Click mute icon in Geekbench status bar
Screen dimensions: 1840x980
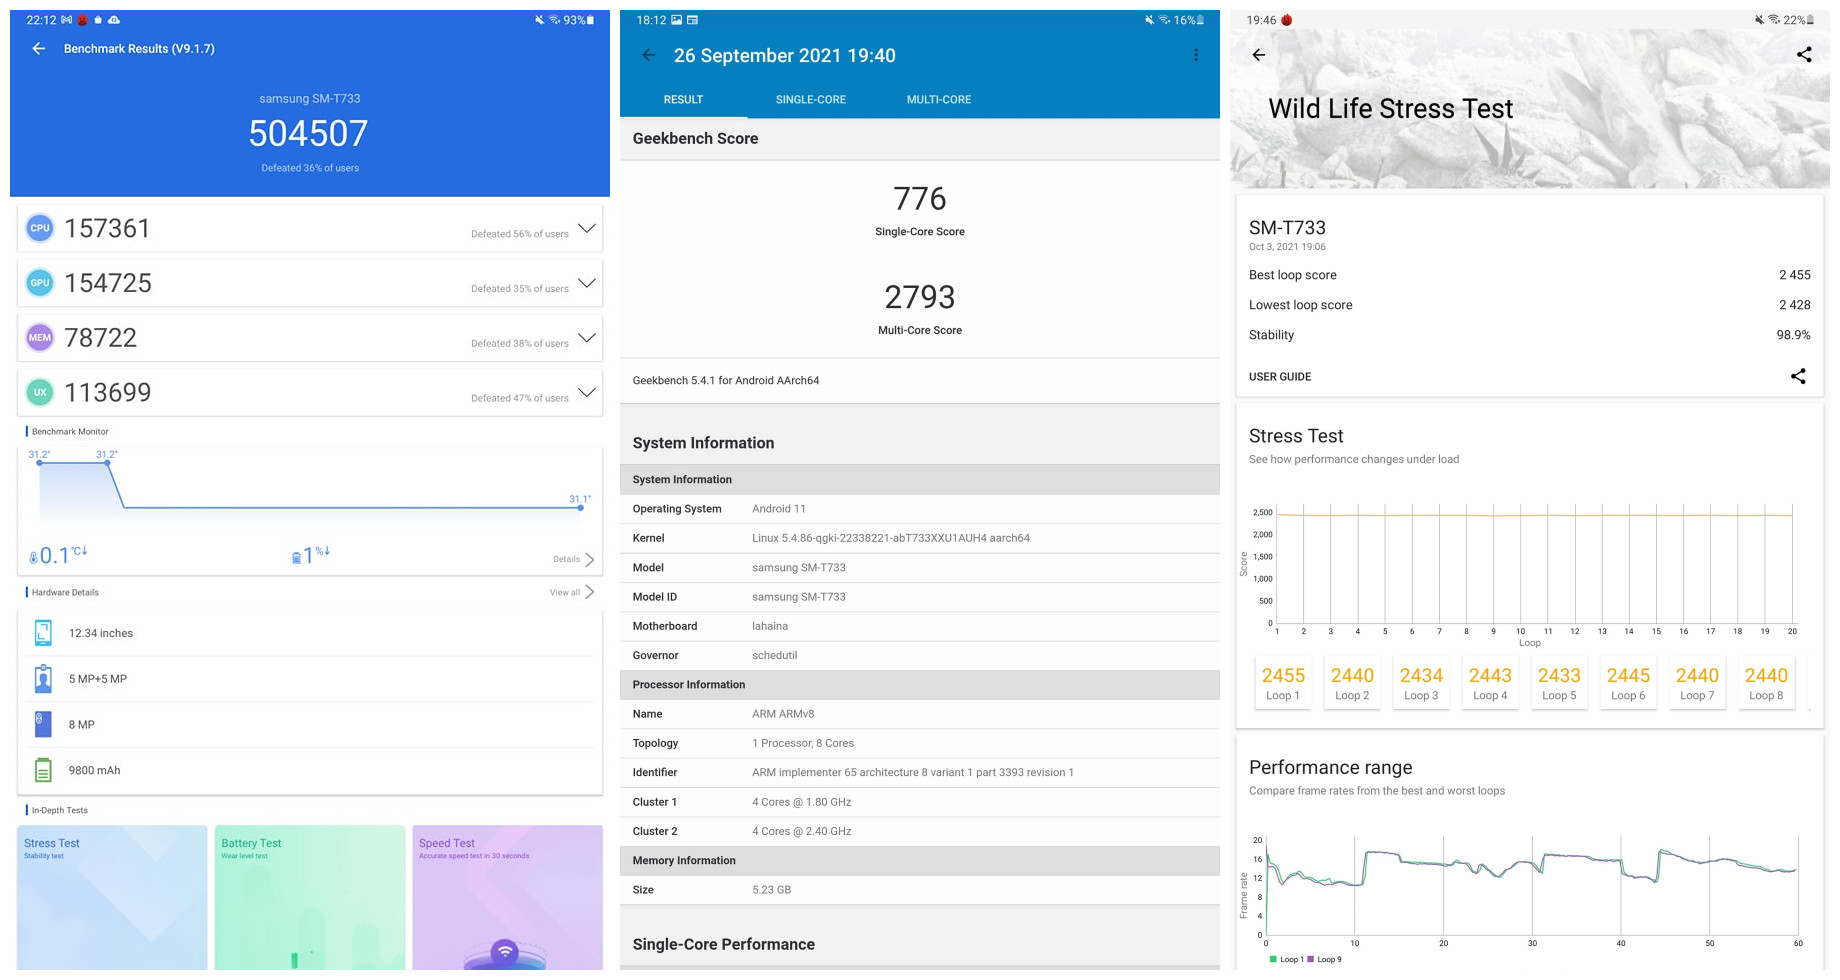click(1149, 20)
